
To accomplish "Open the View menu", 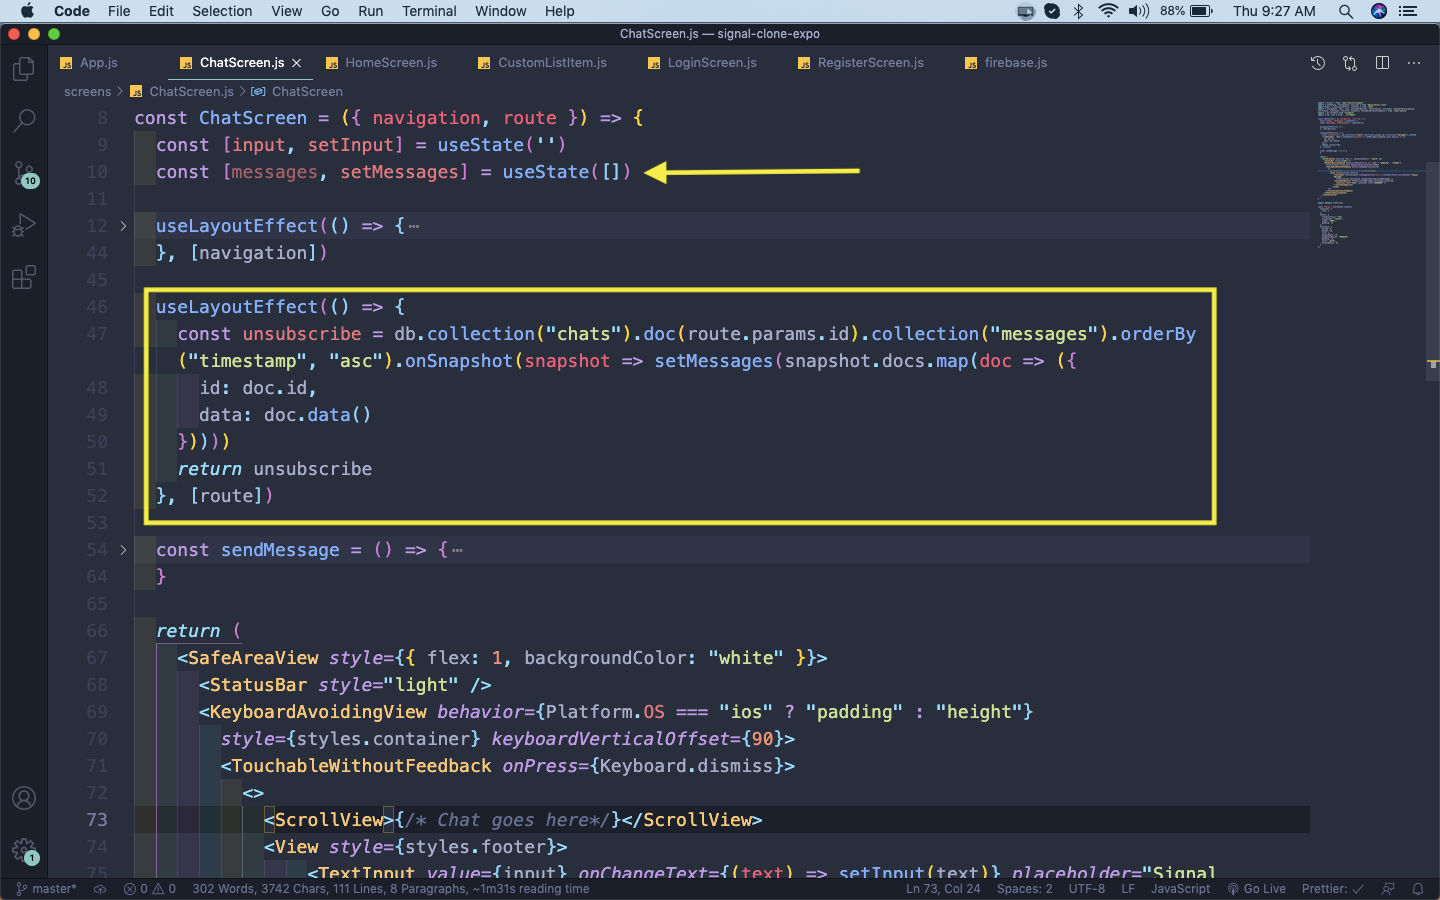I will click(x=286, y=11).
